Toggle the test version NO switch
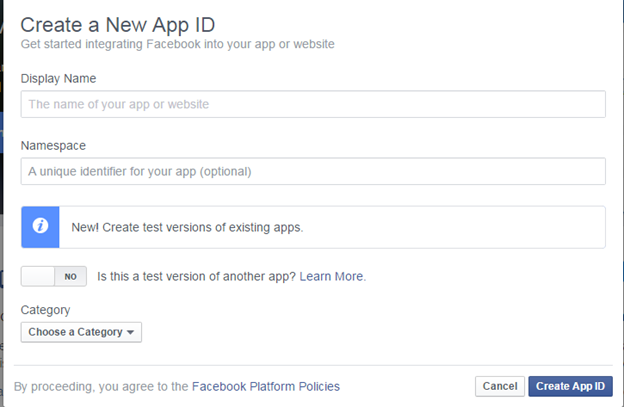Screen dimensions: 624x407 tap(54, 276)
